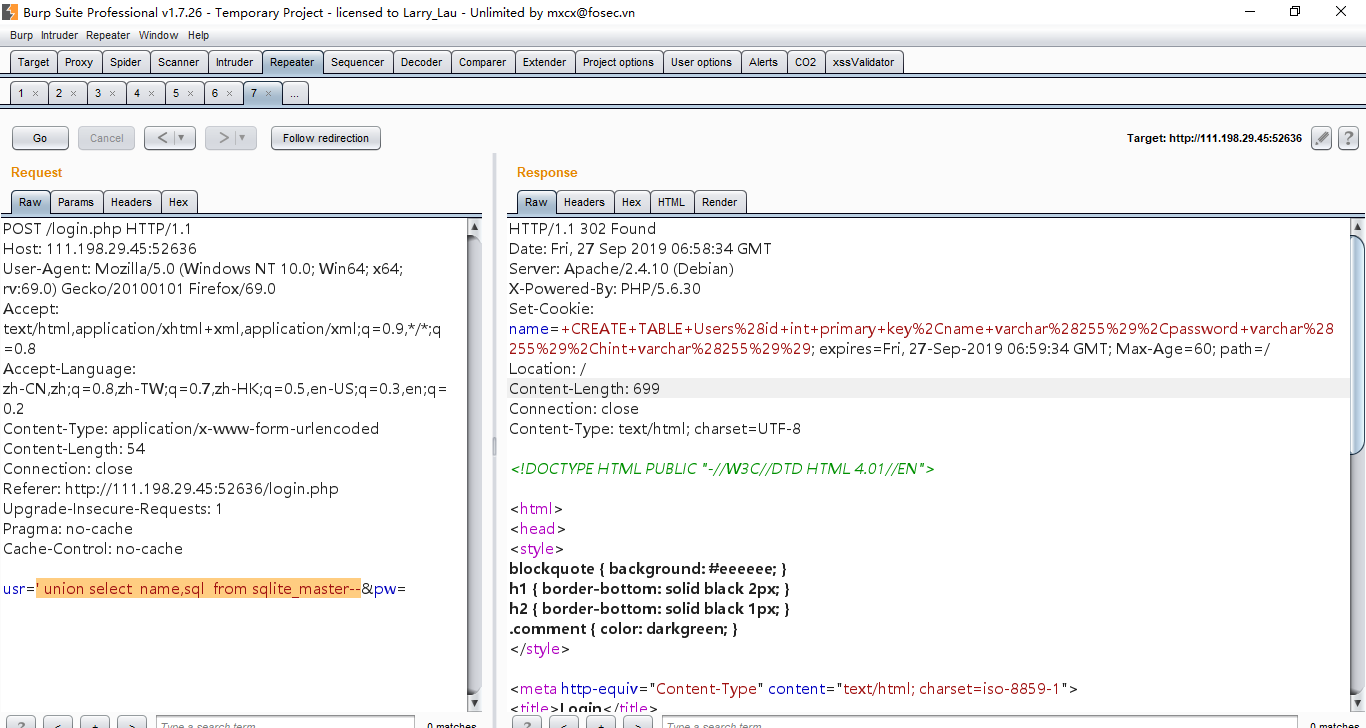
Task: Click request pane scroll-down arrow
Action: [475, 703]
